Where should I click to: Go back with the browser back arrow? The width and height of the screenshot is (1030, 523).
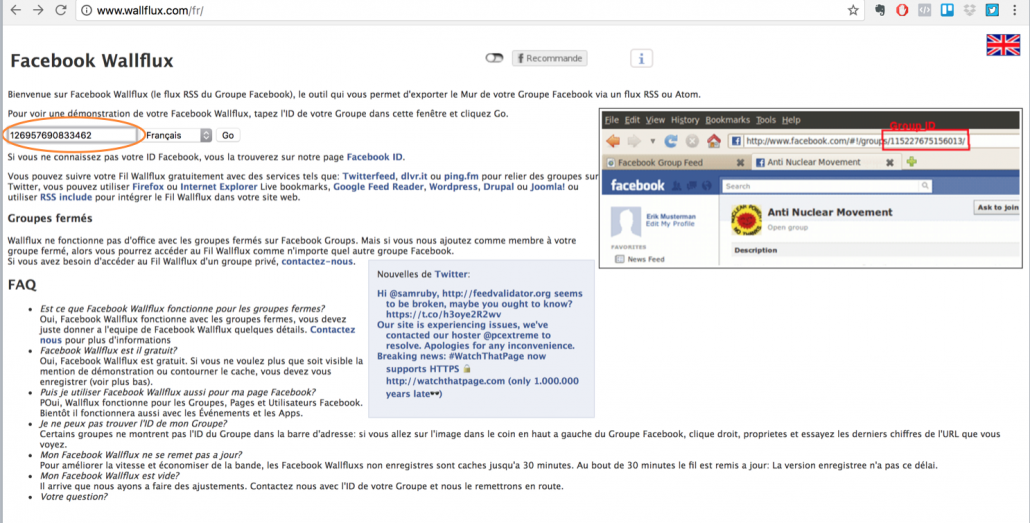point(16,10)
